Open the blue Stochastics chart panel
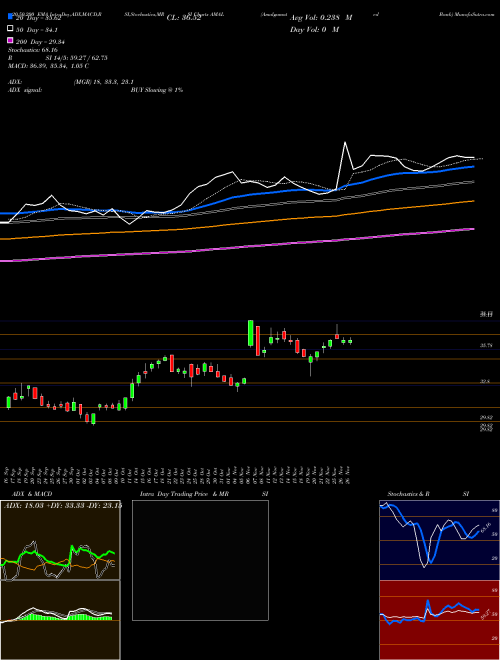This screenshot has height=660, width=500. click(439, 540)
